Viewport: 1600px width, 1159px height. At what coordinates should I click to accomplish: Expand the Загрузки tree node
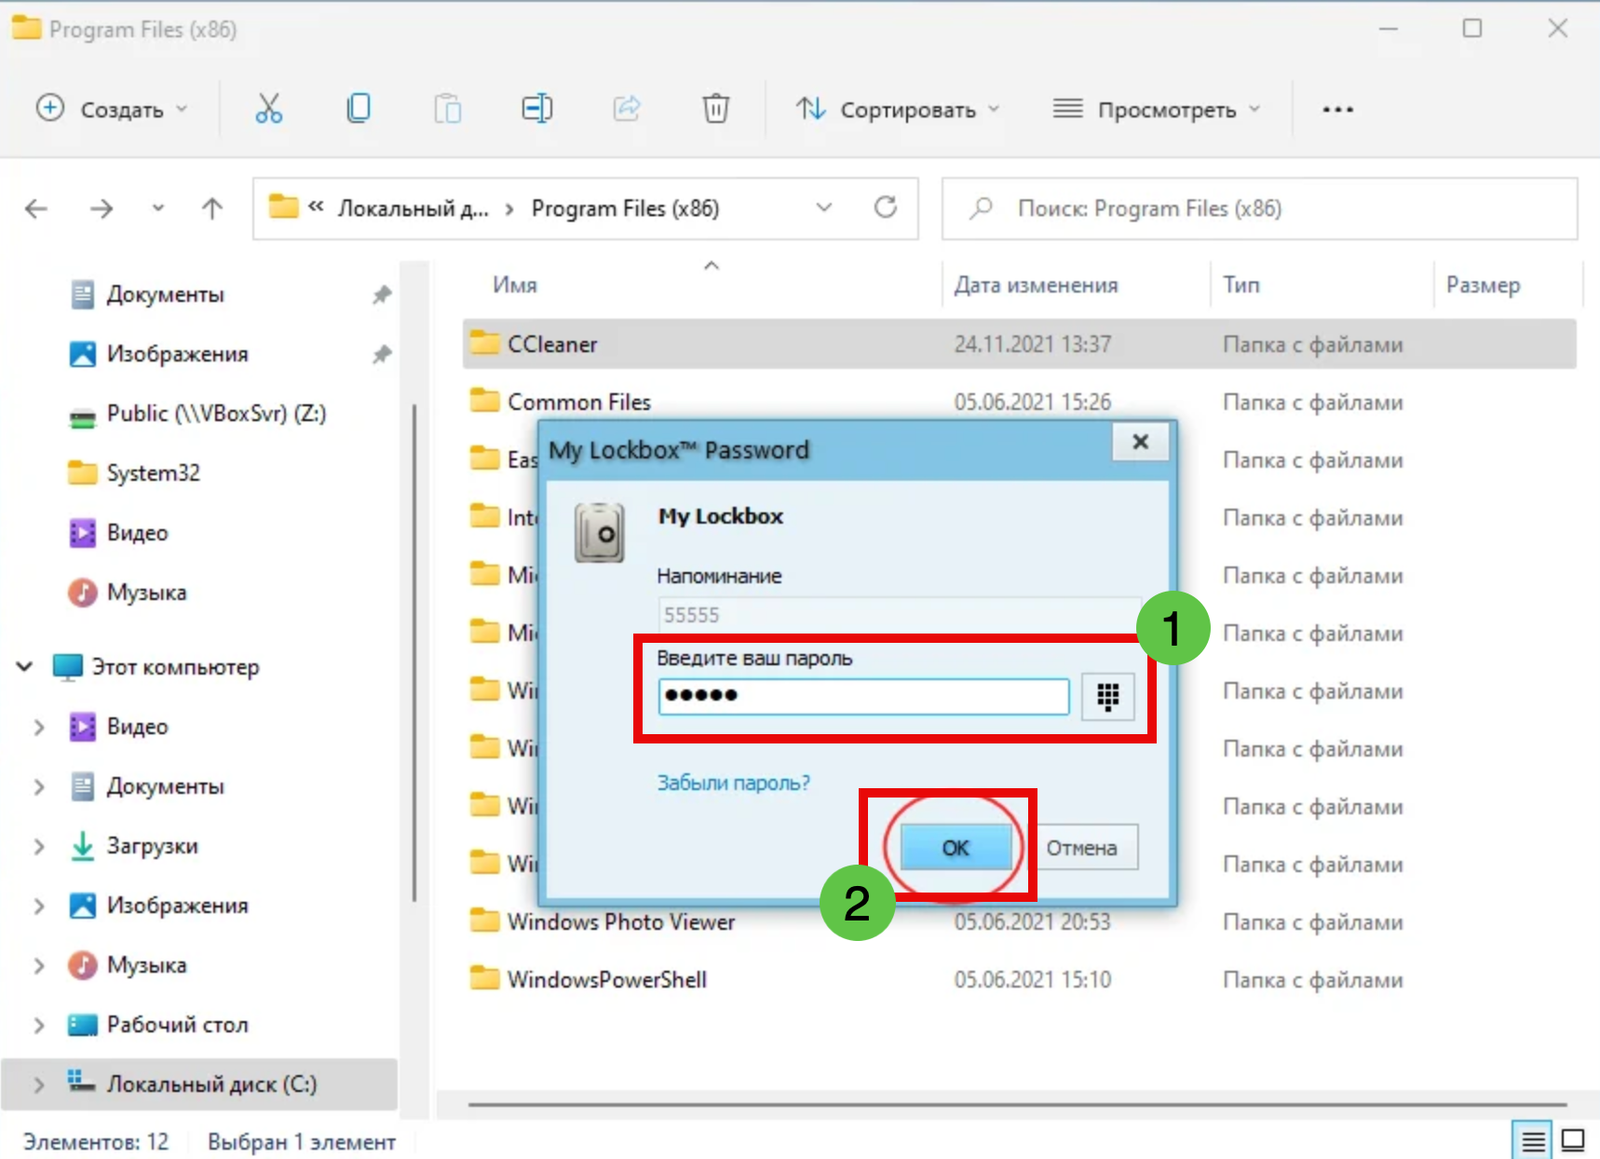39,846
